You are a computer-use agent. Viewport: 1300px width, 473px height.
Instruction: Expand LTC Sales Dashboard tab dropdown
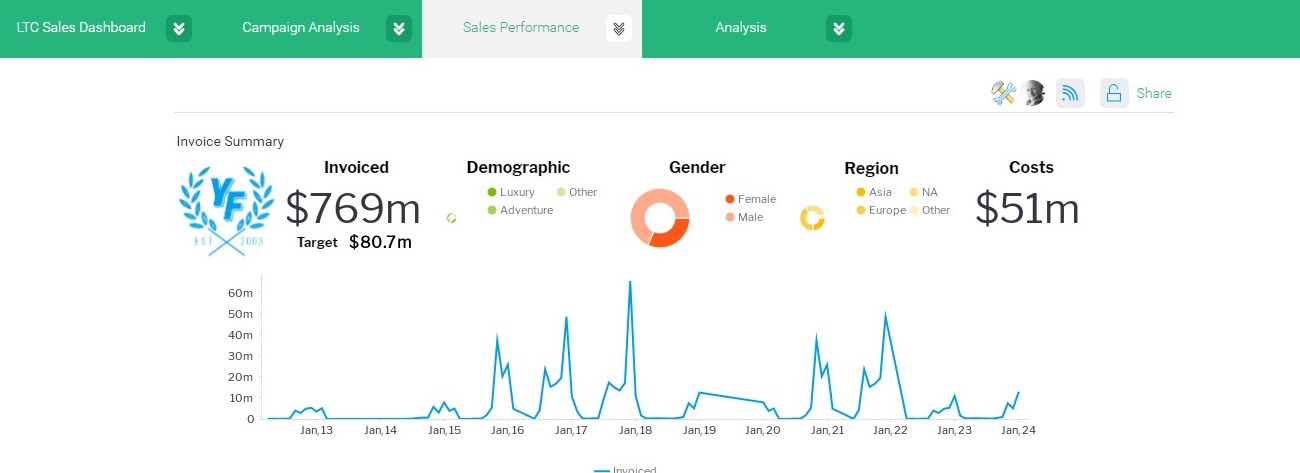click(x=179, y=28)
